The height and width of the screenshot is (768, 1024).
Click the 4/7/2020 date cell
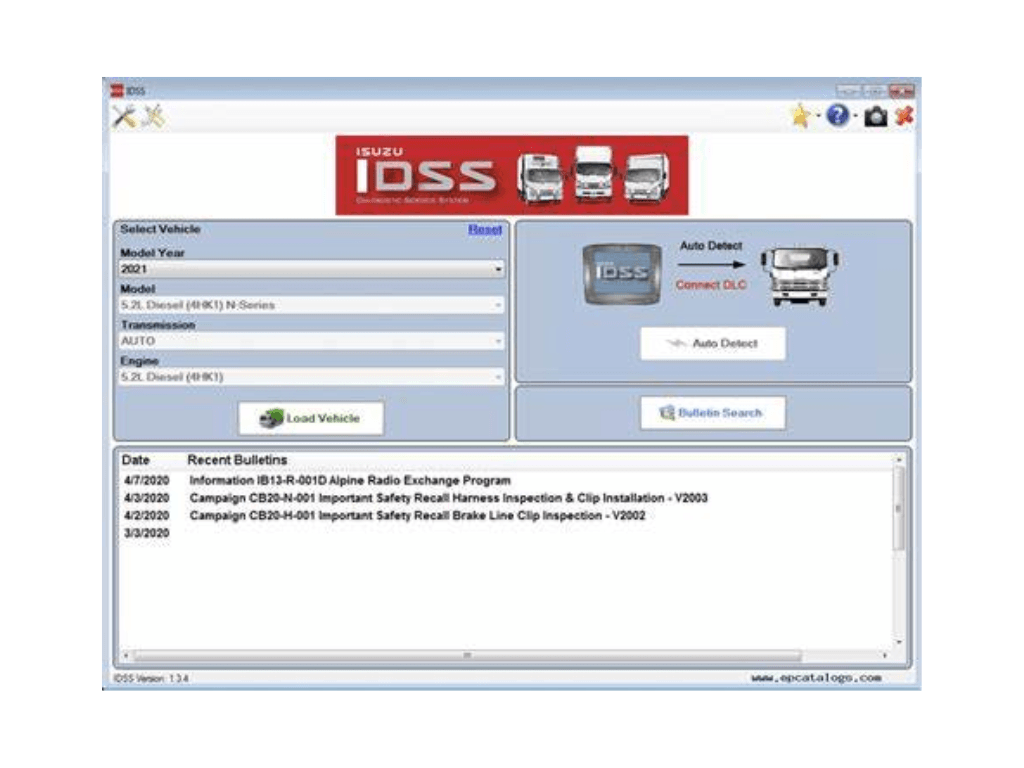146,481
